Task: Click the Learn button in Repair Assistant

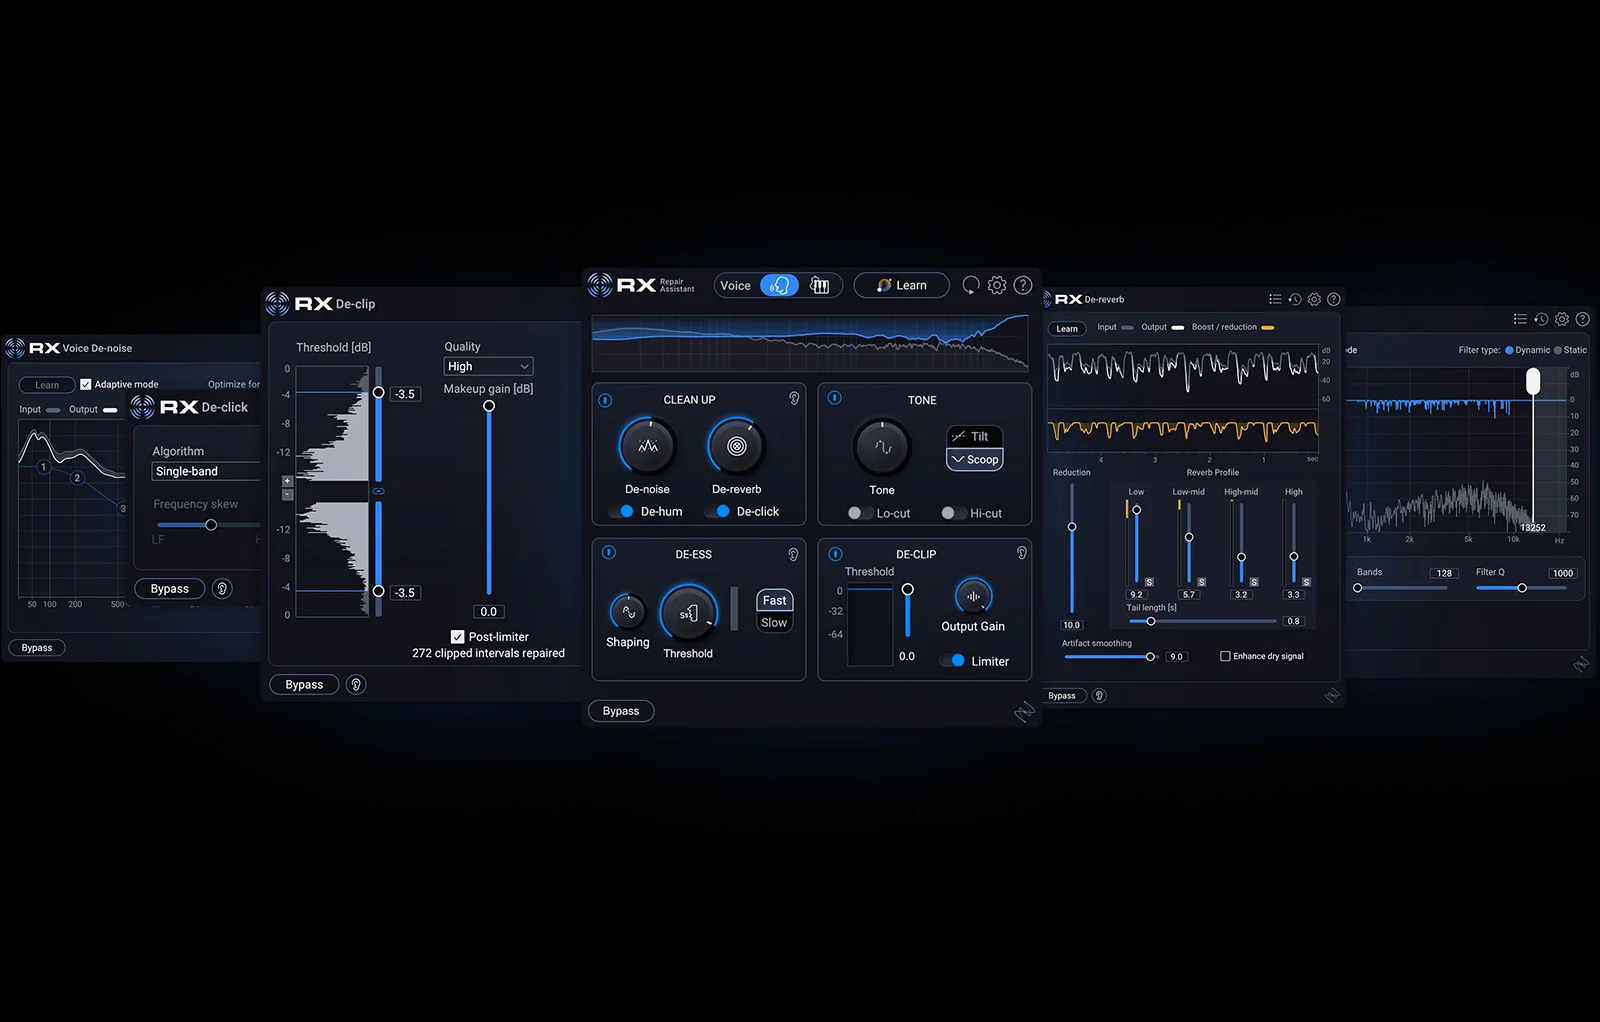Action: click(x=901, y=285)
